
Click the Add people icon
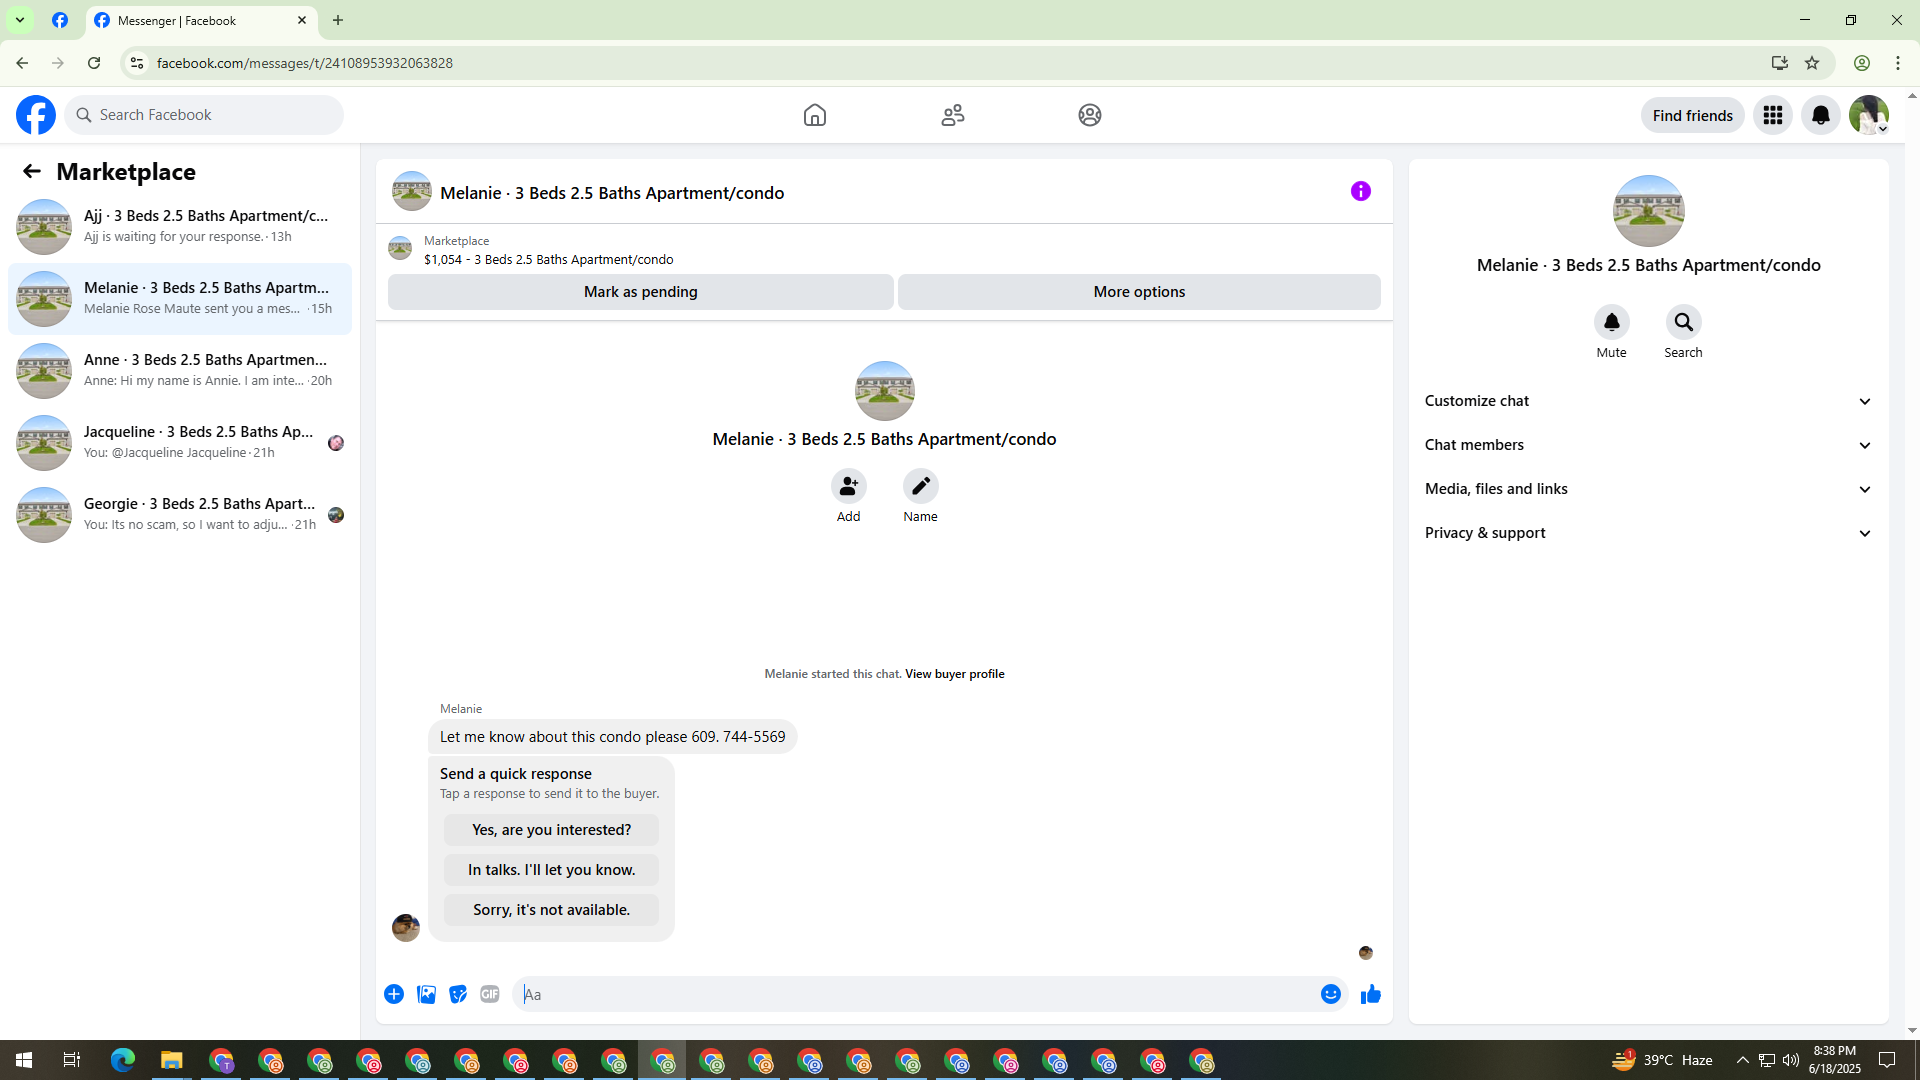pyautogui.click(x=849, y=486)
